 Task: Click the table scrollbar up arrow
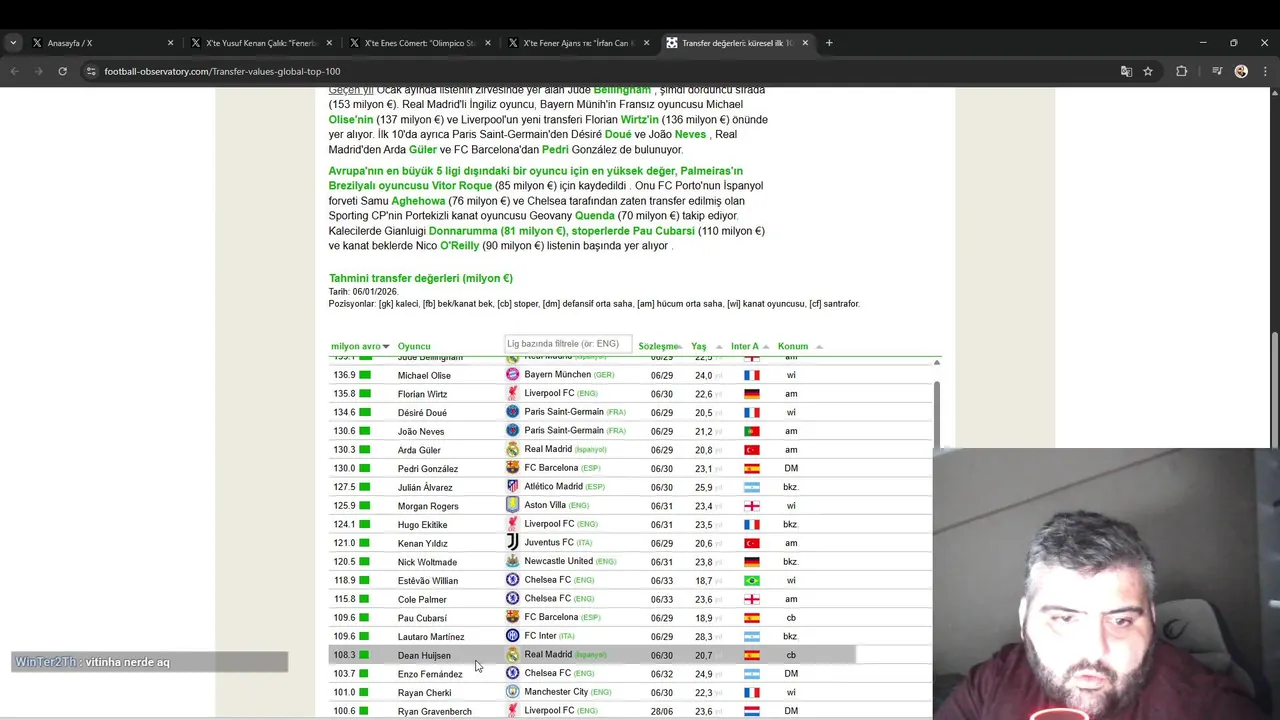[x=937, y=362]
